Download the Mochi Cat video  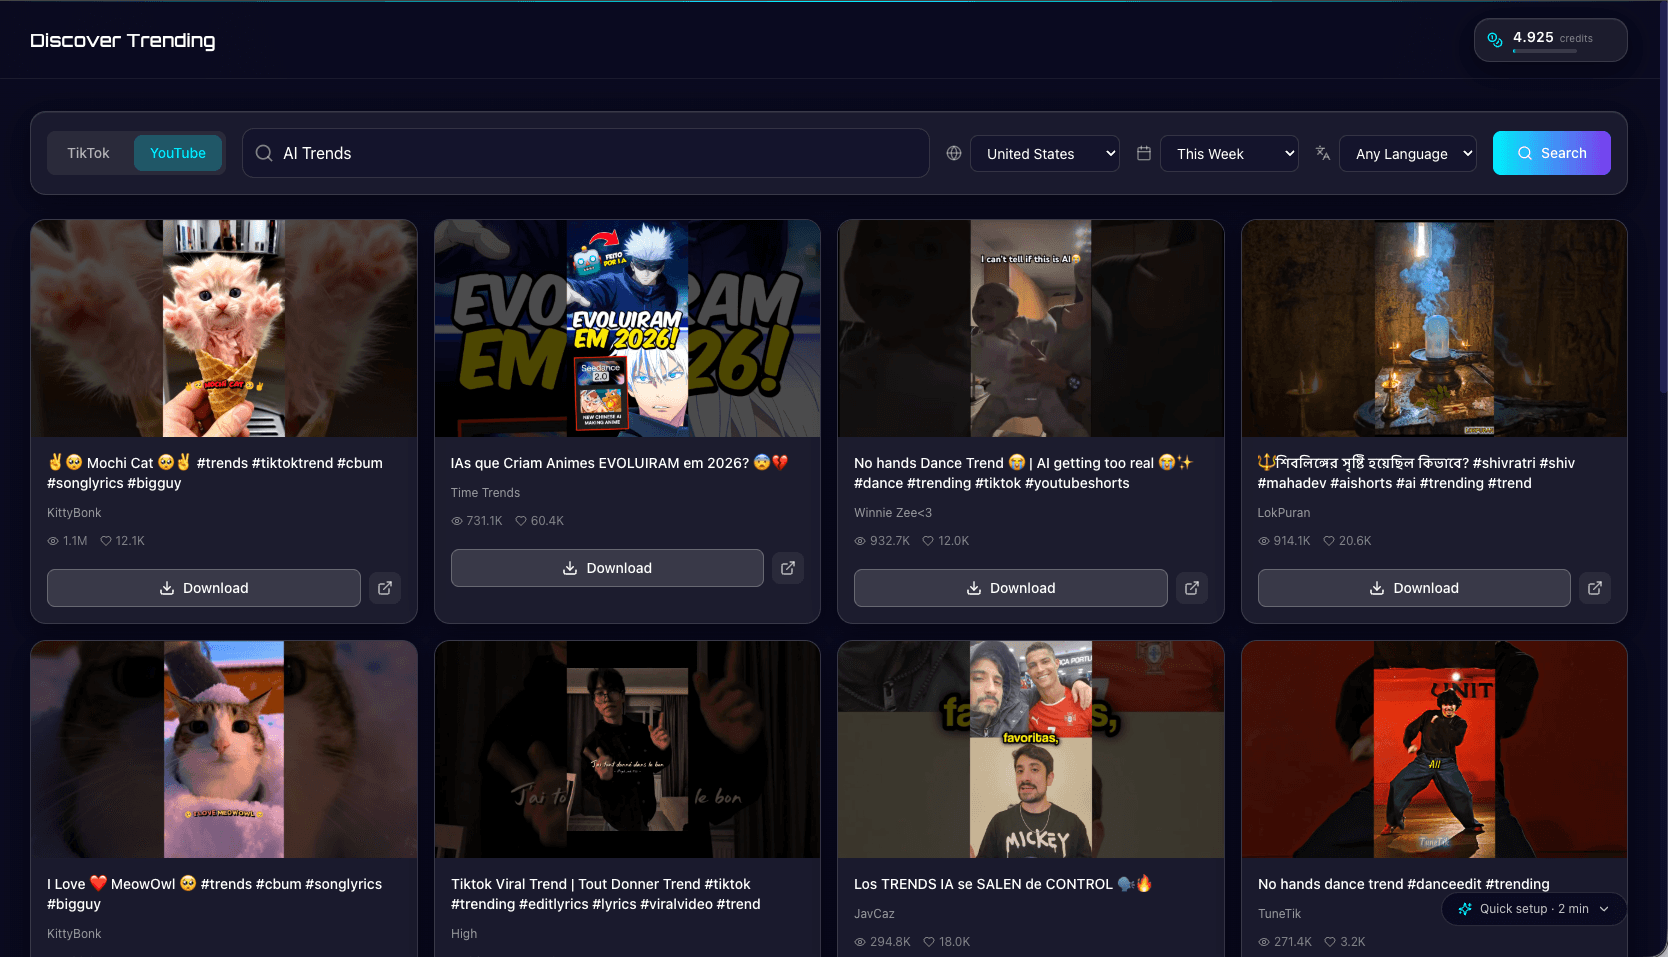(204, 588)
